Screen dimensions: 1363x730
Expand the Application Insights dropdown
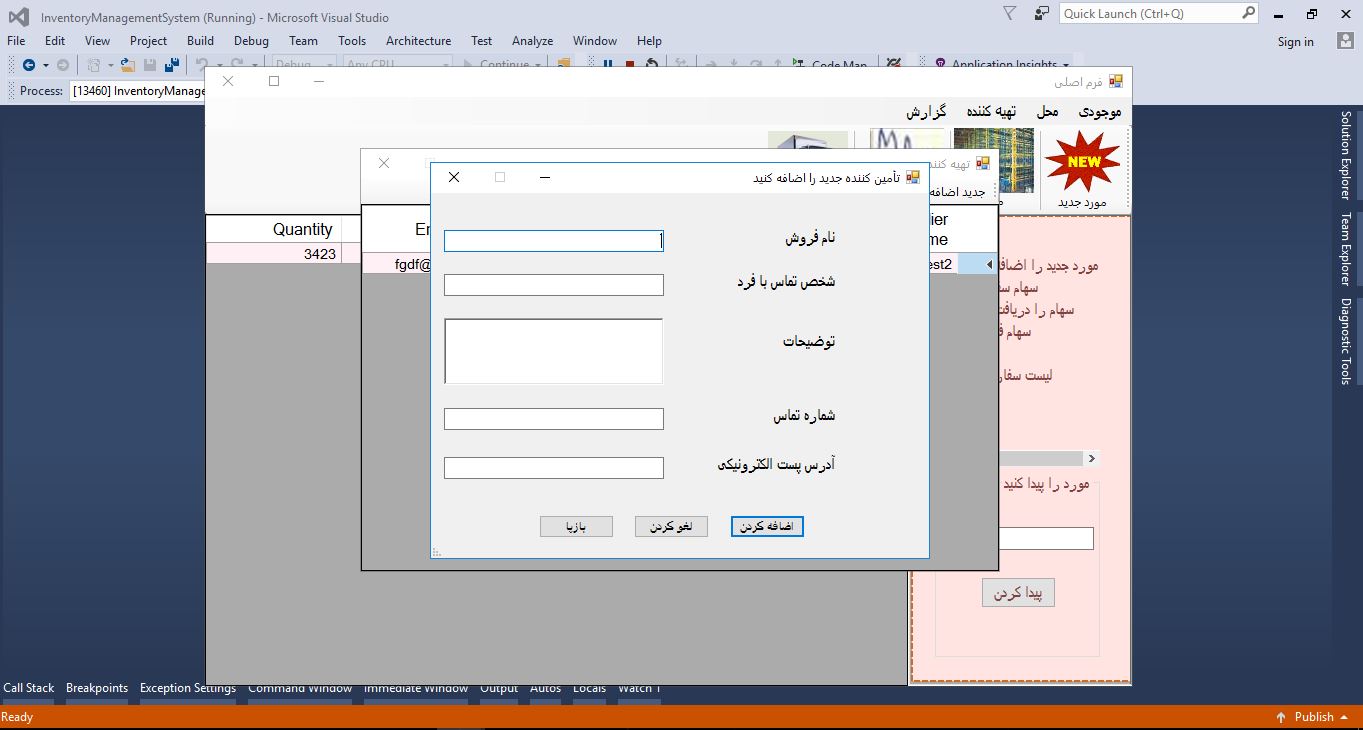pyautogui.click(x=1066, y=65)
